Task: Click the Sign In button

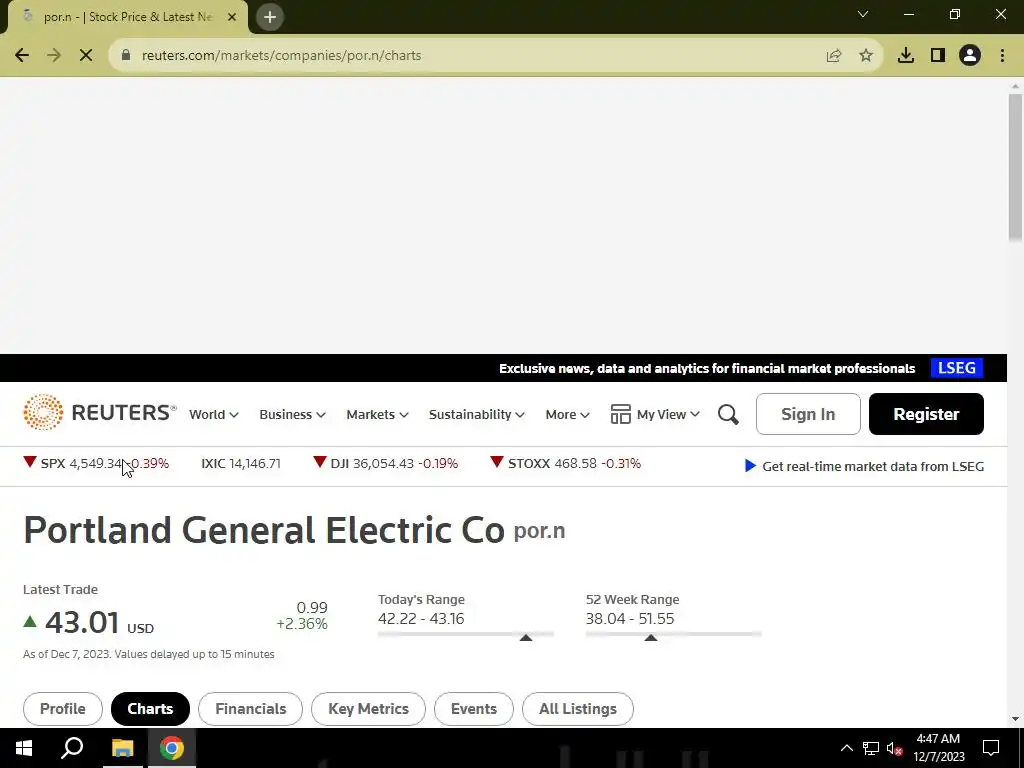Action: pos(808,414)
